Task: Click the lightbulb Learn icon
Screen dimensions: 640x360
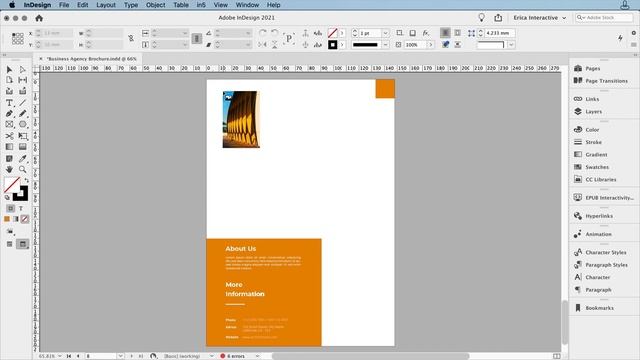Action: pos(482,18)
